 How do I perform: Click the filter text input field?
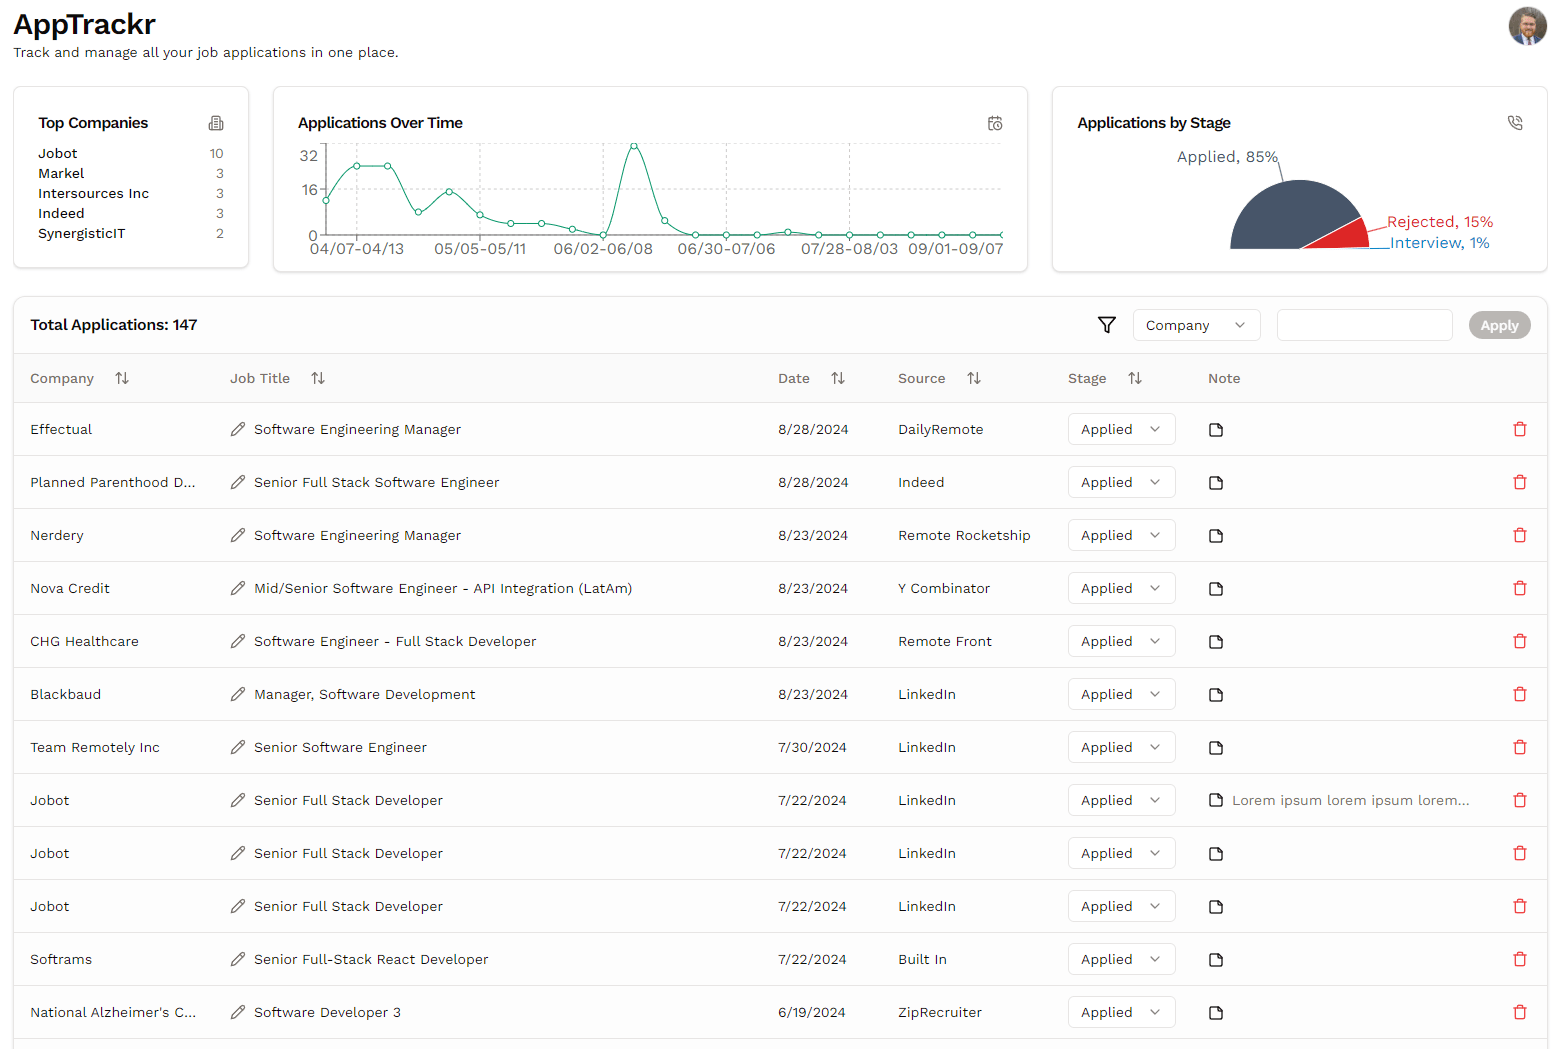pyautogui.click(x=1364, y=325)
